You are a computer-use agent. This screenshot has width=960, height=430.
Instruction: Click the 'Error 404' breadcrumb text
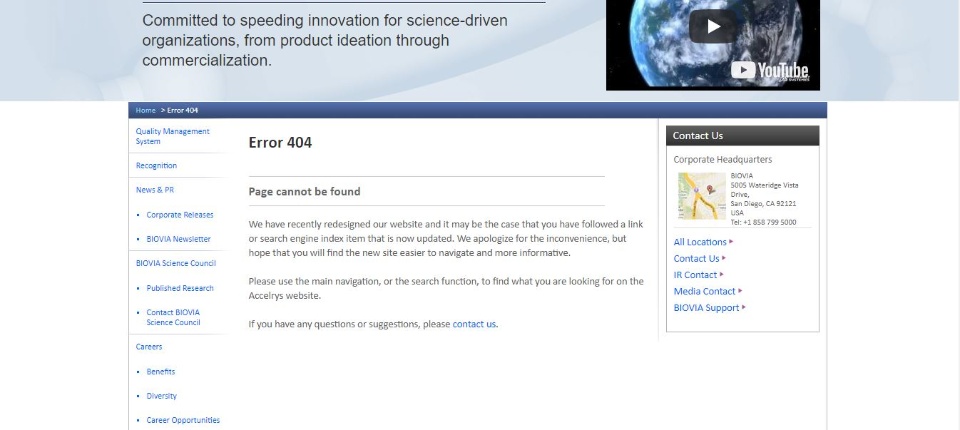tap(182, 110)
